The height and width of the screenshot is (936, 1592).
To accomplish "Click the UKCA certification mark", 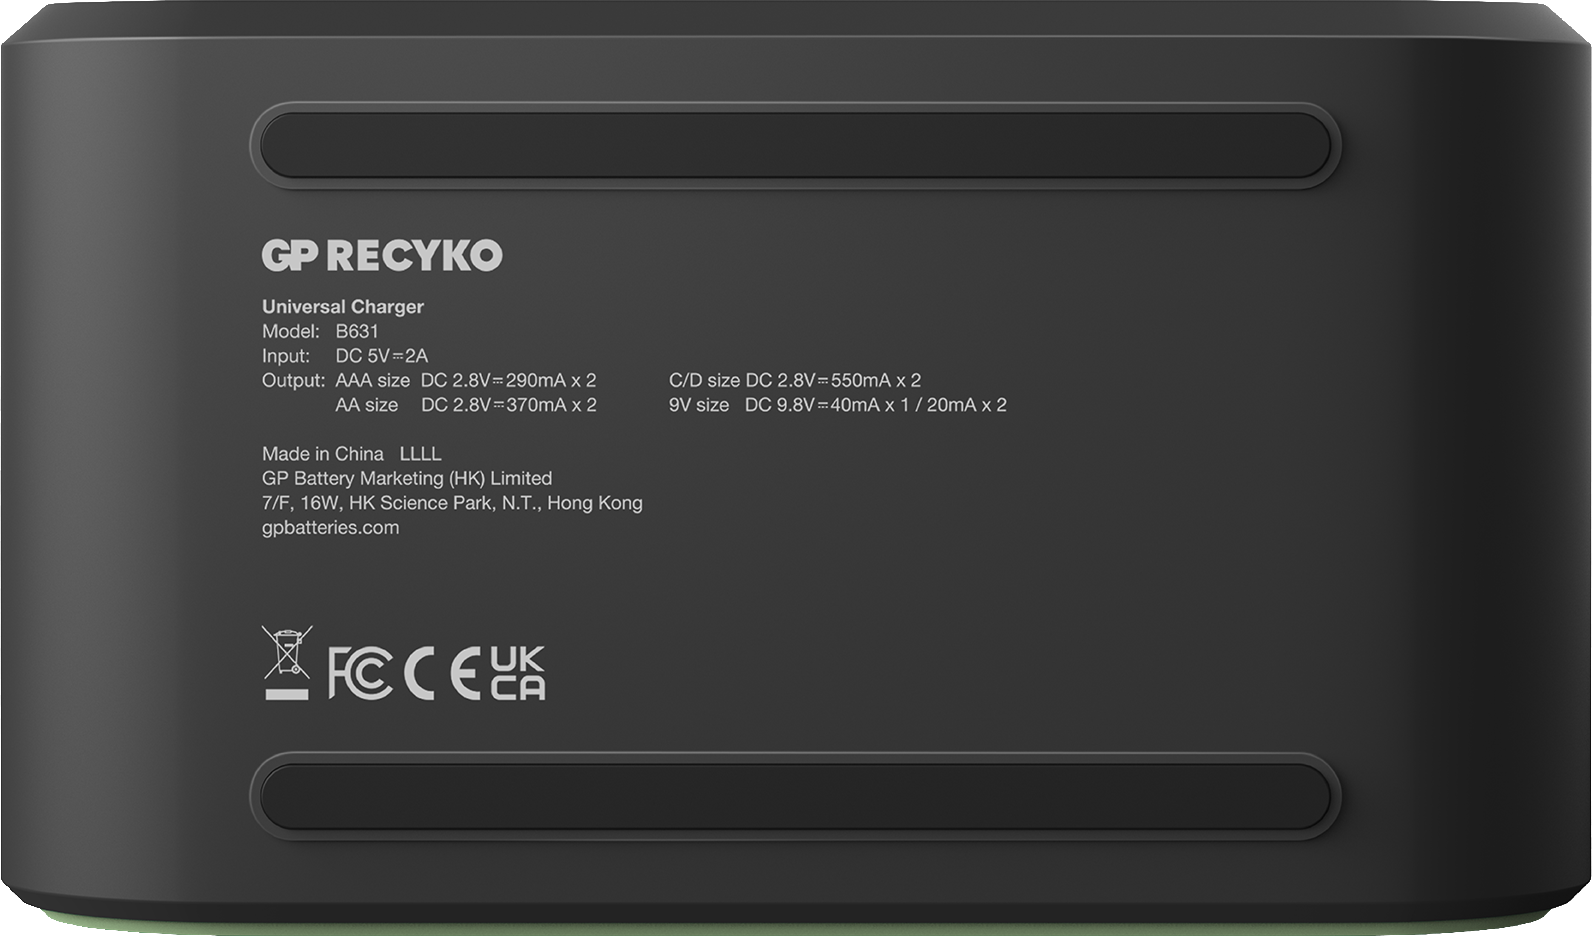I will coord(517,672).
